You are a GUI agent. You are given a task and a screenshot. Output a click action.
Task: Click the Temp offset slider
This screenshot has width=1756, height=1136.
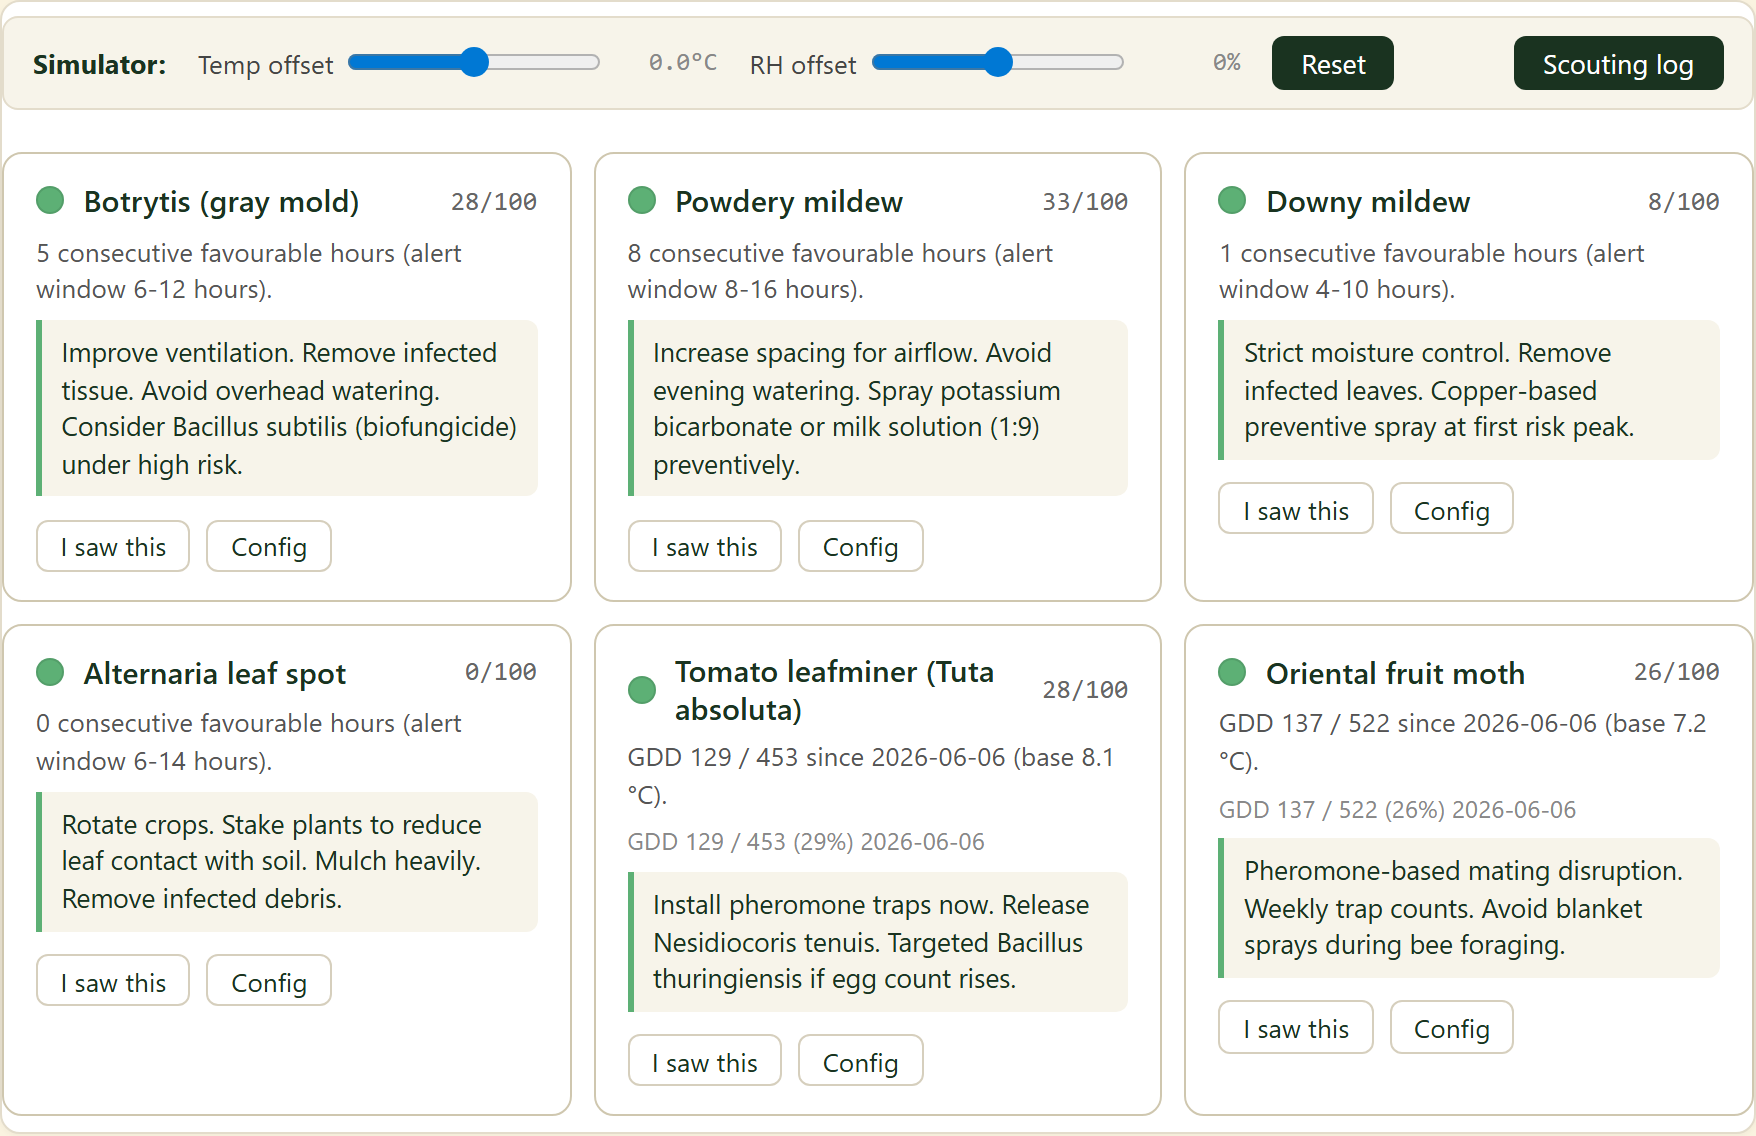pyautogui.click(x=474, y=63)
